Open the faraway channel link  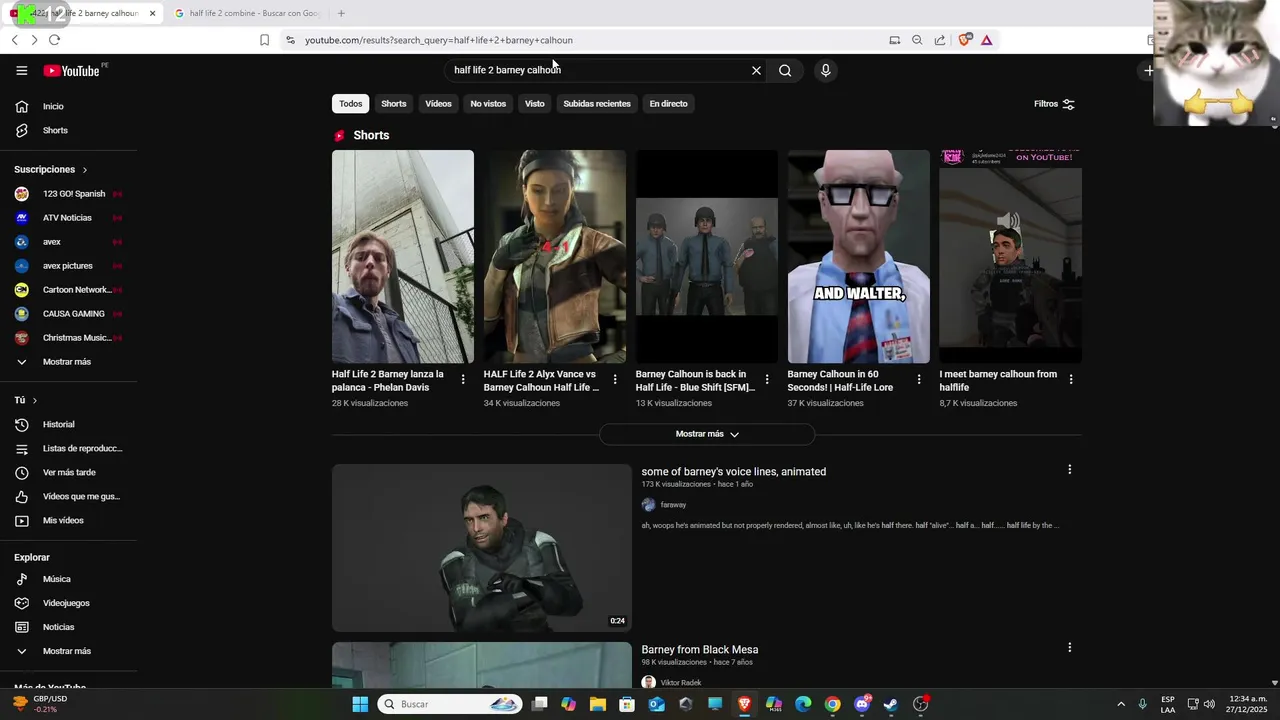coord(673,505)
